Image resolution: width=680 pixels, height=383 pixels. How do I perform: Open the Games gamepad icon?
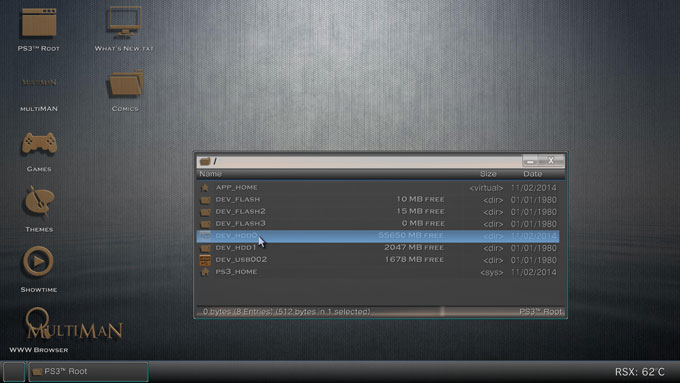pos(39,144)
